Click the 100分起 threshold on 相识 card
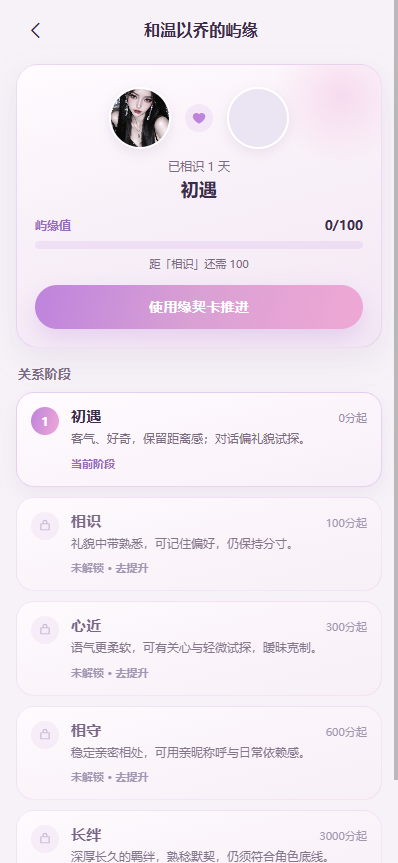This screenshot has height=863, width=398. point(346,523)
